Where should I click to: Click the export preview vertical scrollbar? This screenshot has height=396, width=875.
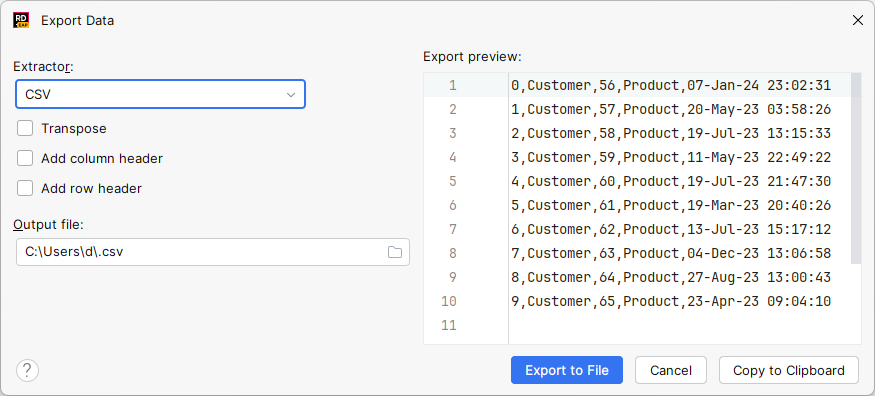(856, 168)
